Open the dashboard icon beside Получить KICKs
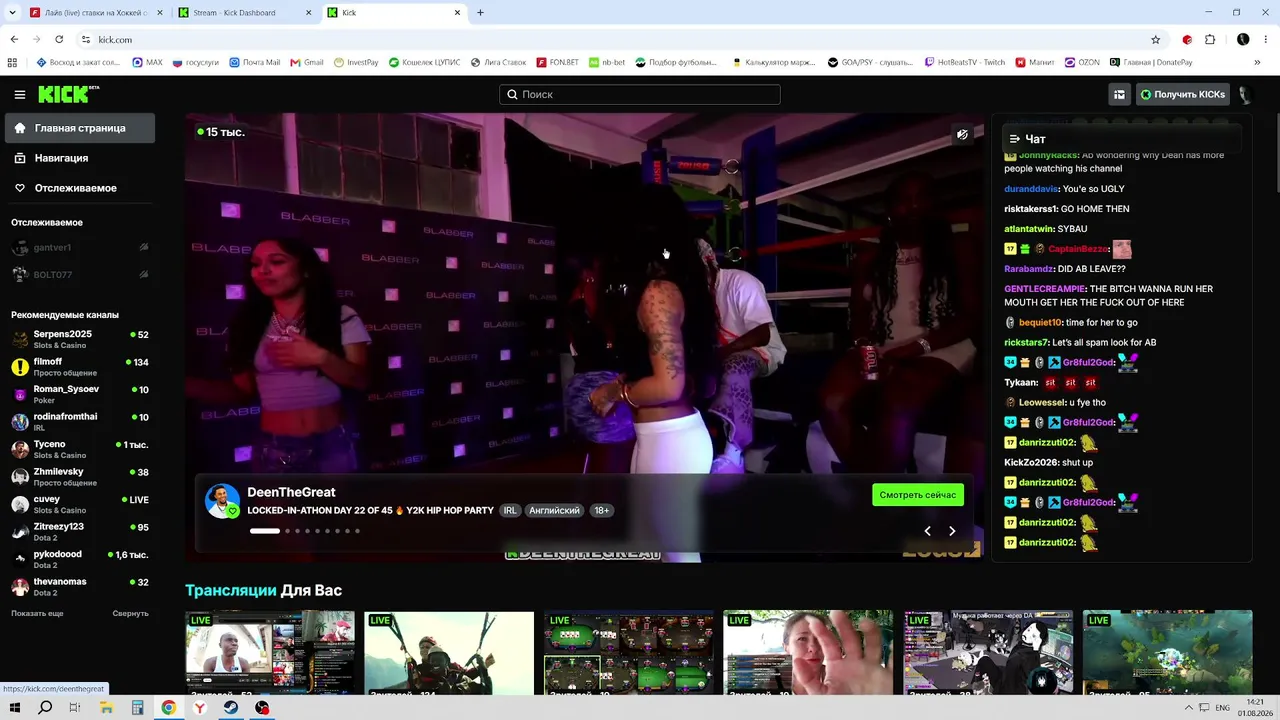The width and height of the screenshot is (1280, 720). [1119, 95]
